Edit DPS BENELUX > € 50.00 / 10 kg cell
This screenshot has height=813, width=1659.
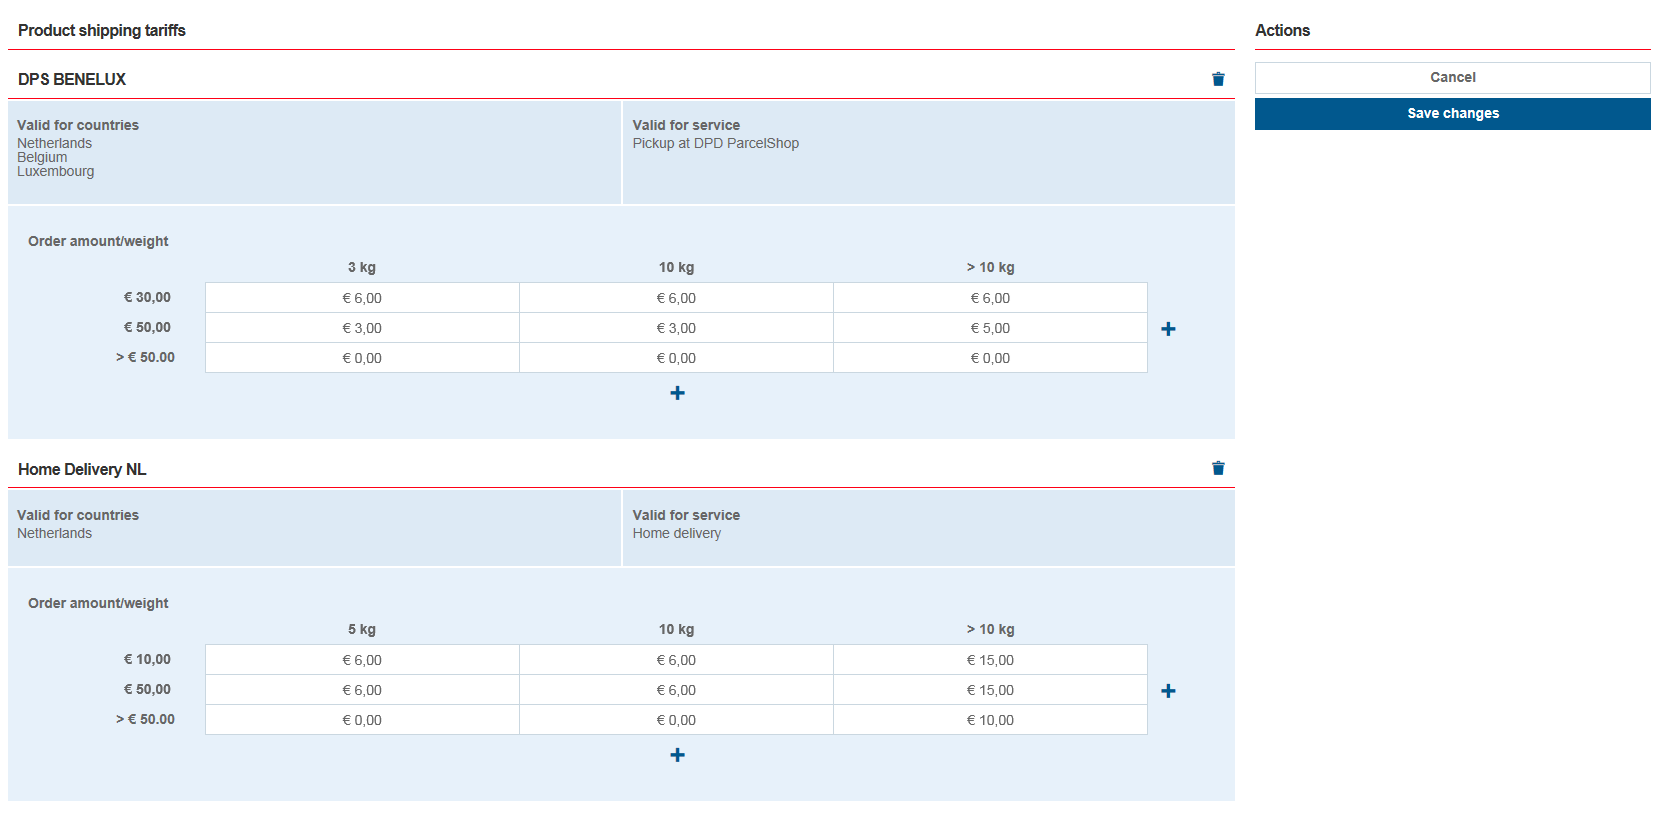coord(676,358)
